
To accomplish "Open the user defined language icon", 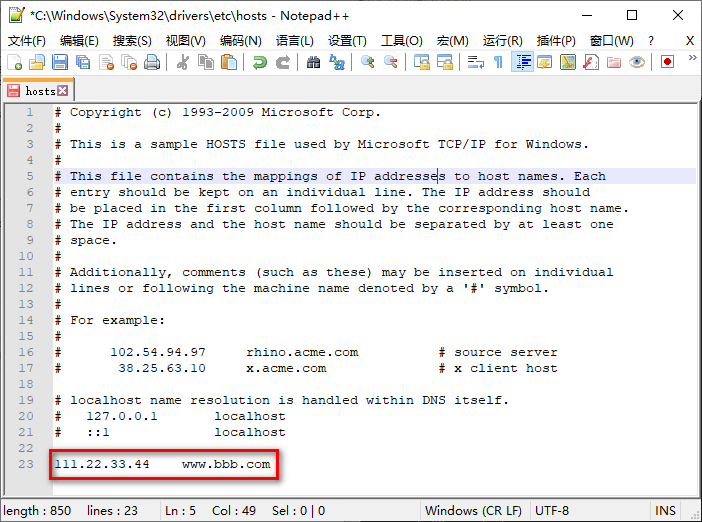I will (545, 62).
